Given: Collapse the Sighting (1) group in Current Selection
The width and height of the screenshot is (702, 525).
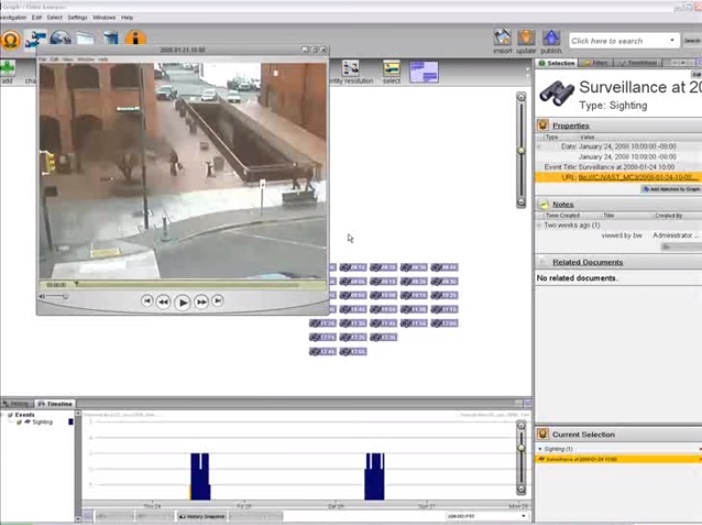Looking at the screenshot, I should pos(540,448).
